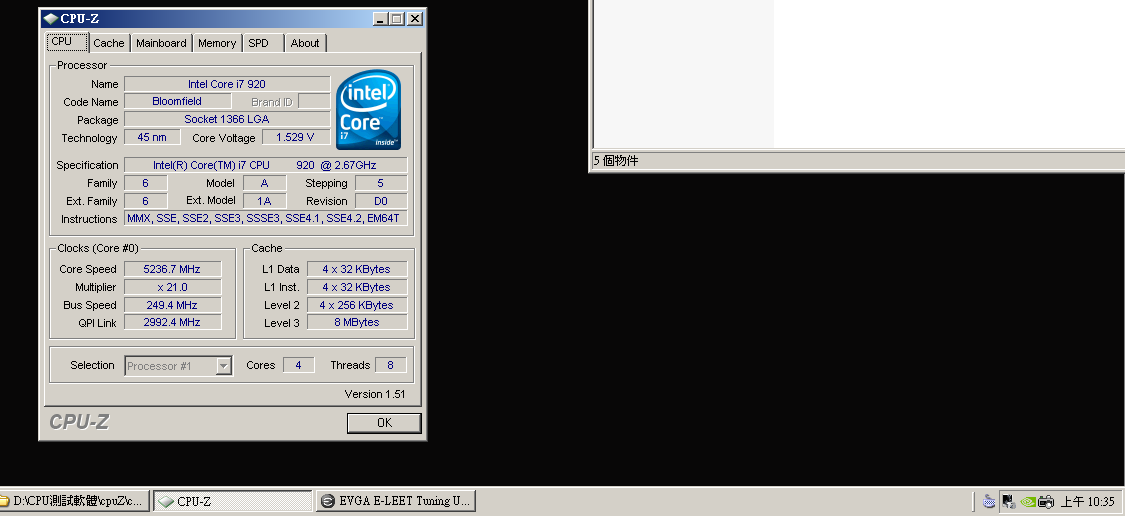Click the QPI Link value '2992.4 MHz'

point(172,322)
